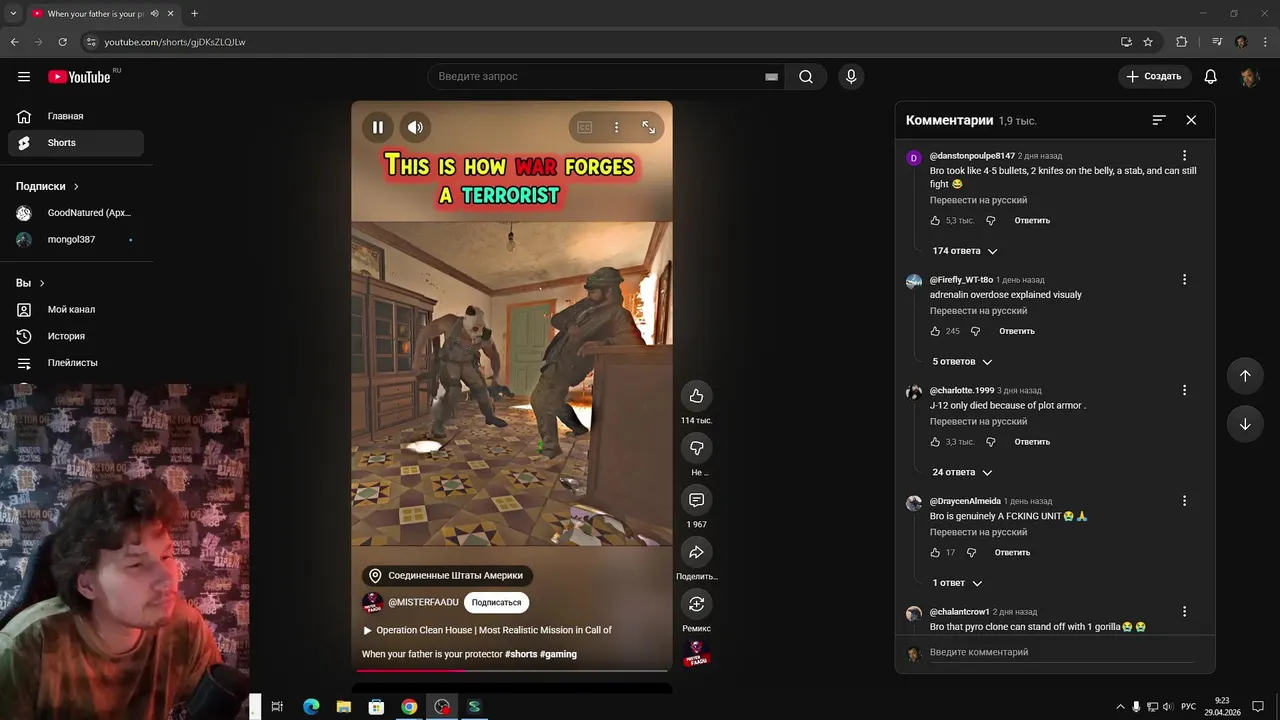Pause the Shorts video
Screen dimensions: 1280x720
(x=378, y=127)
